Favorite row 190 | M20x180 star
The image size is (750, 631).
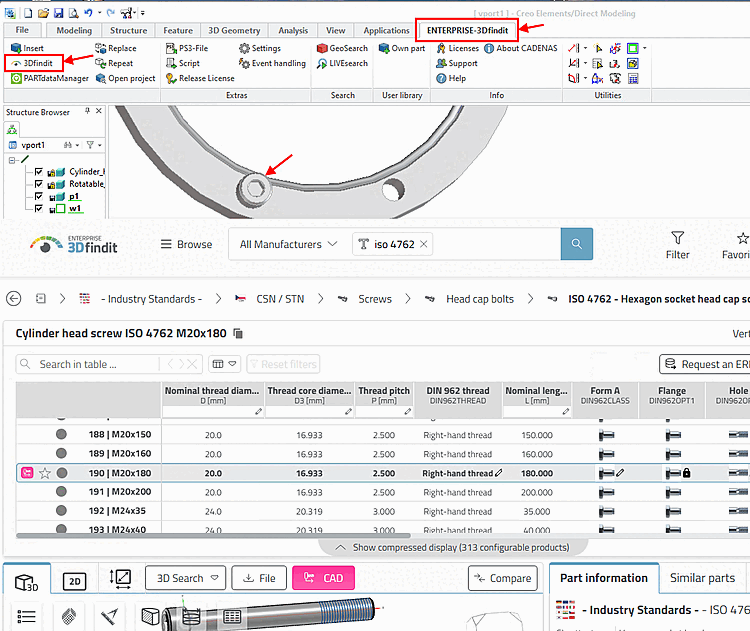point(45,473)
